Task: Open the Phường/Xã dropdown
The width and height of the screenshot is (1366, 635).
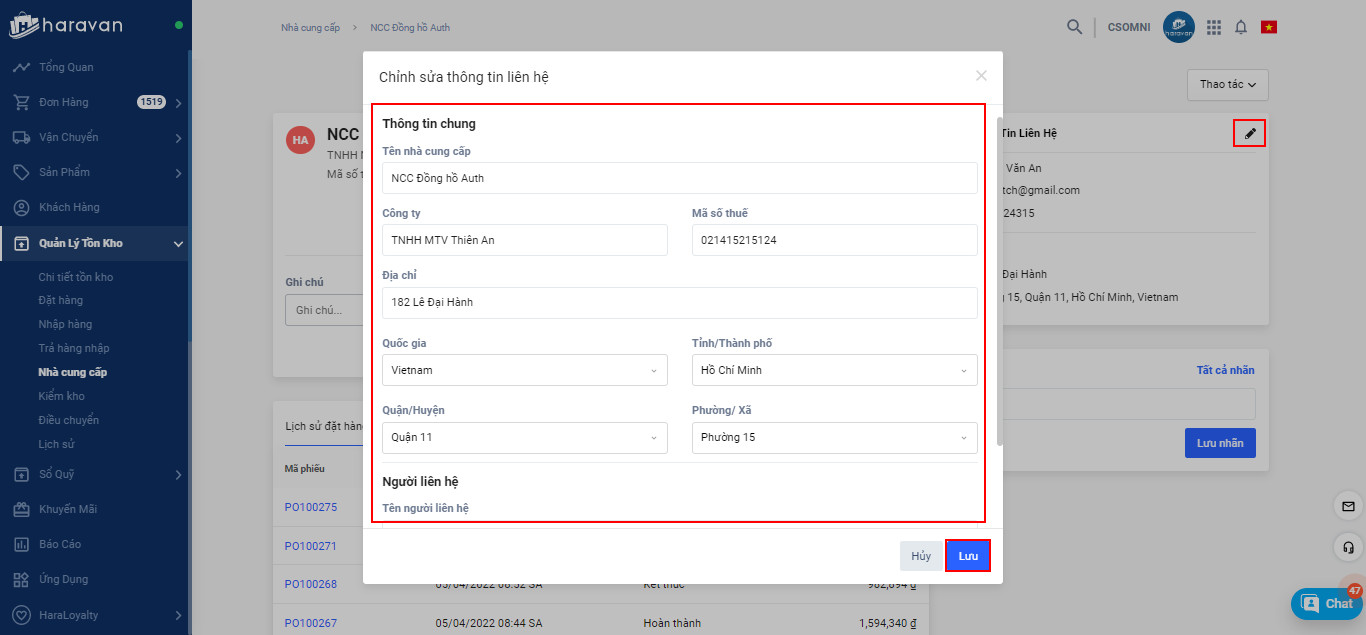Action: pyautogui.click(x=834, y=437)
